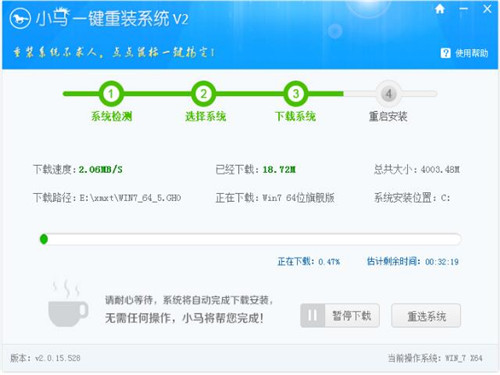Click the 当前操作系统 WIN_7 X64 text
This screenshot has height=375, width=500.
pos(435,358)
